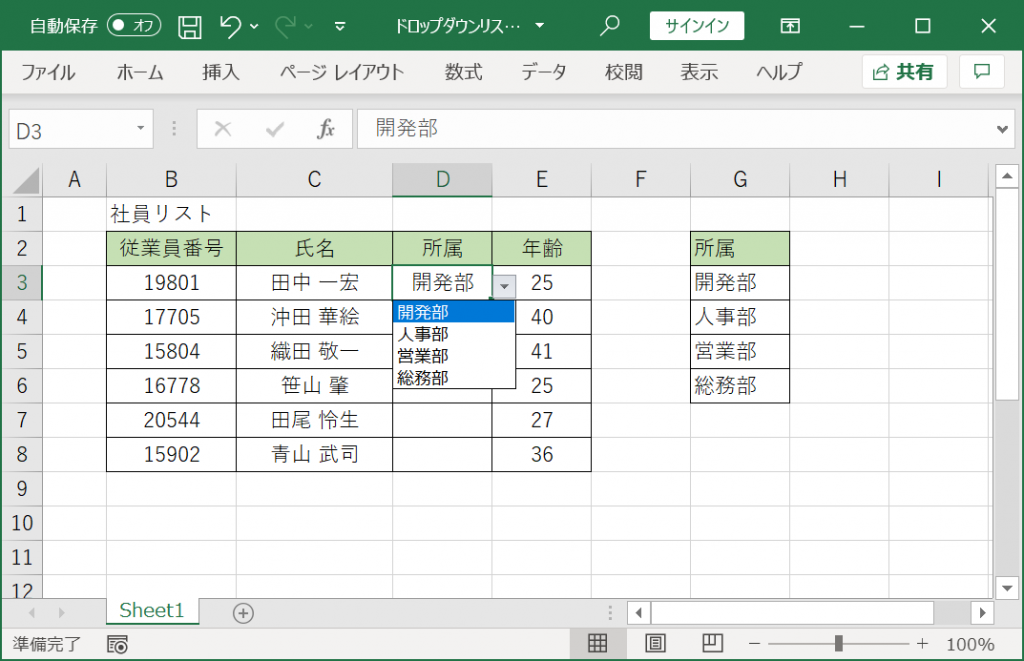Click the zoom slider handle
The width and height of the screenshot is (1024, 661).
839,644
